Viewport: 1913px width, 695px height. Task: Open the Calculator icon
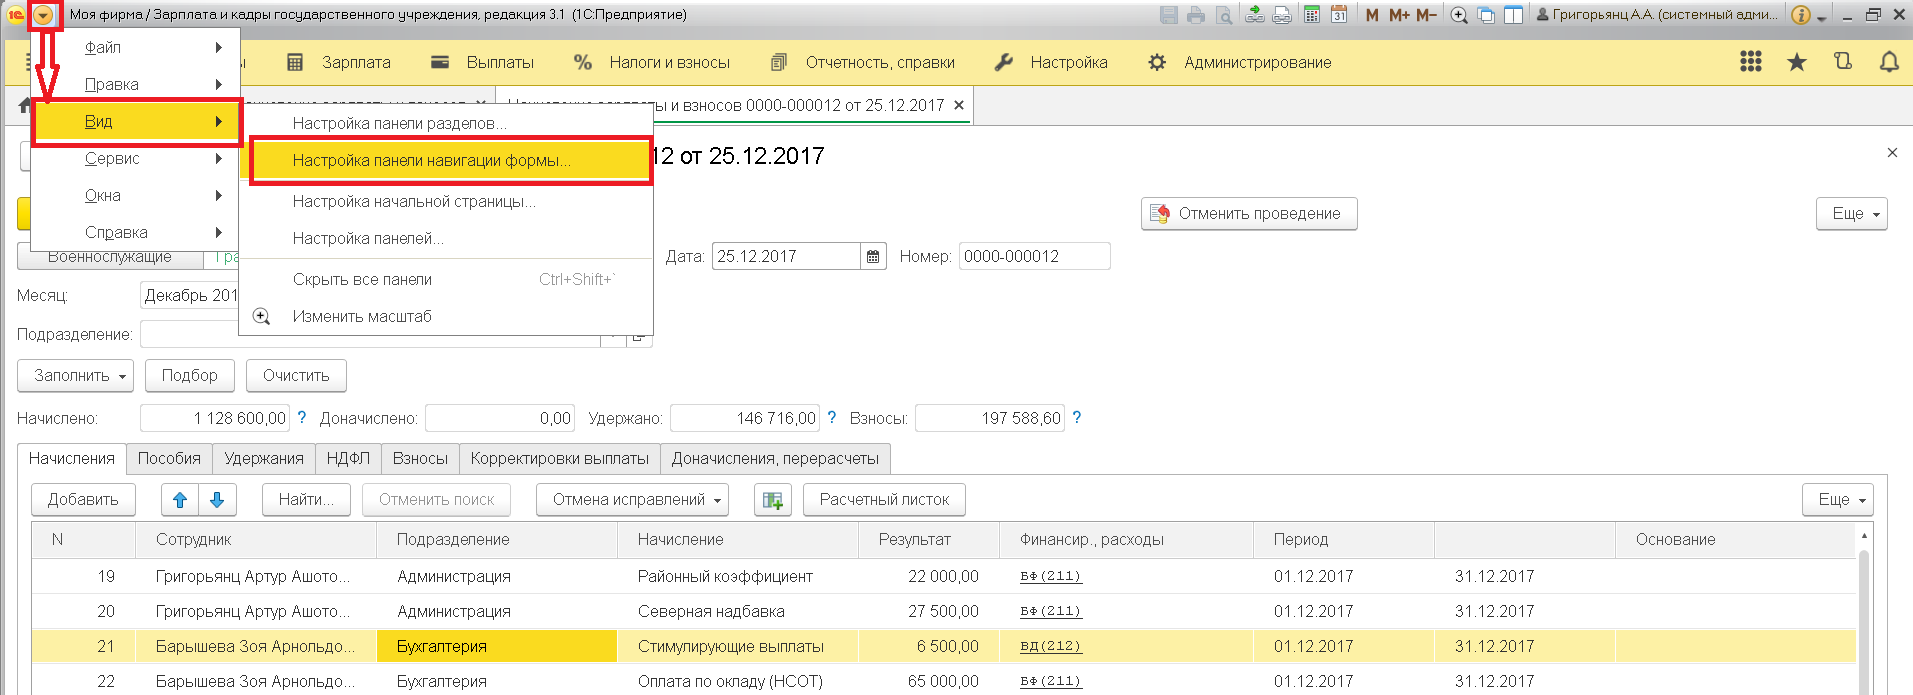point(1312,15)
